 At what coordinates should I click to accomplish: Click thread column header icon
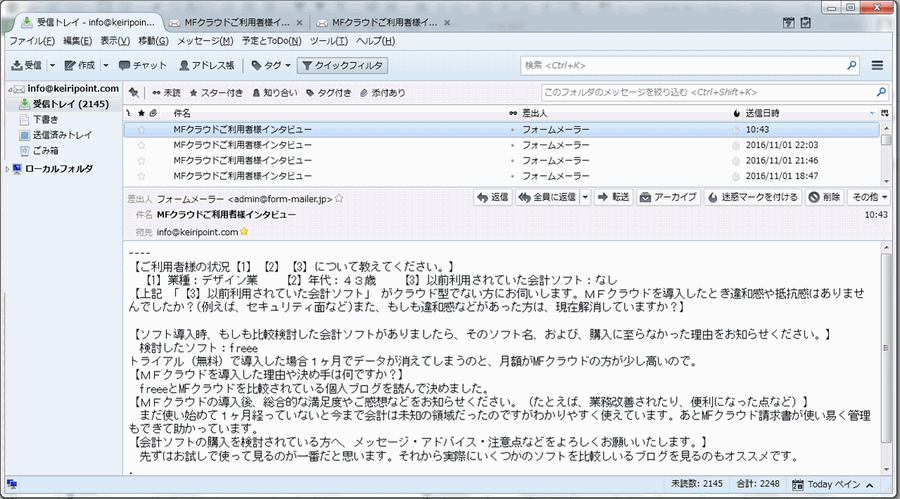129,113
